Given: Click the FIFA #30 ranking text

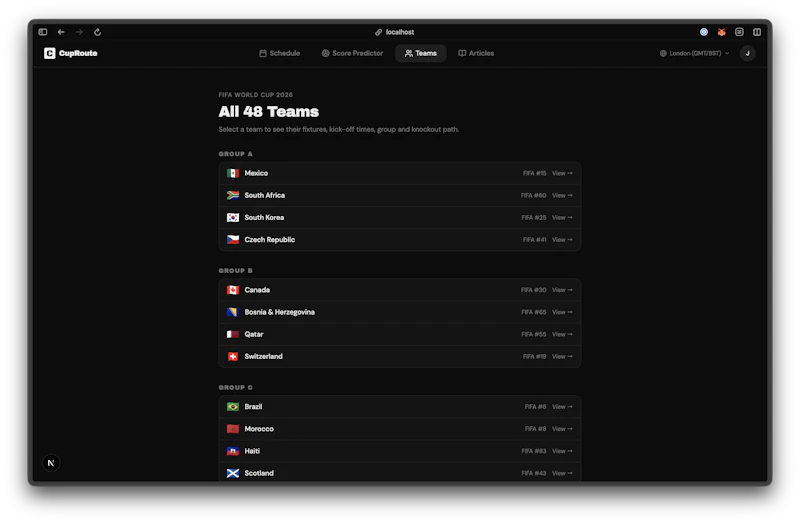Looking at the screenshot, I should point(533,290).
